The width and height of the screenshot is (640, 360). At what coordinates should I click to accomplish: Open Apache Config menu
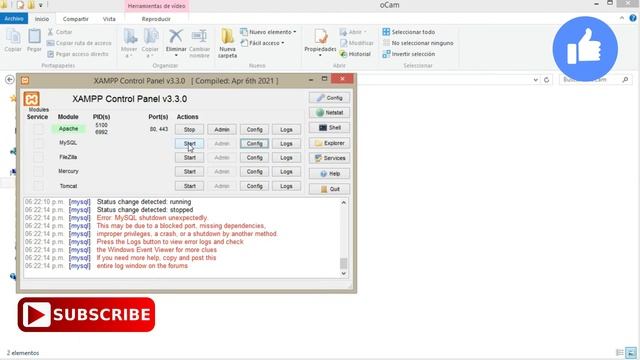(x=254, y=129)
